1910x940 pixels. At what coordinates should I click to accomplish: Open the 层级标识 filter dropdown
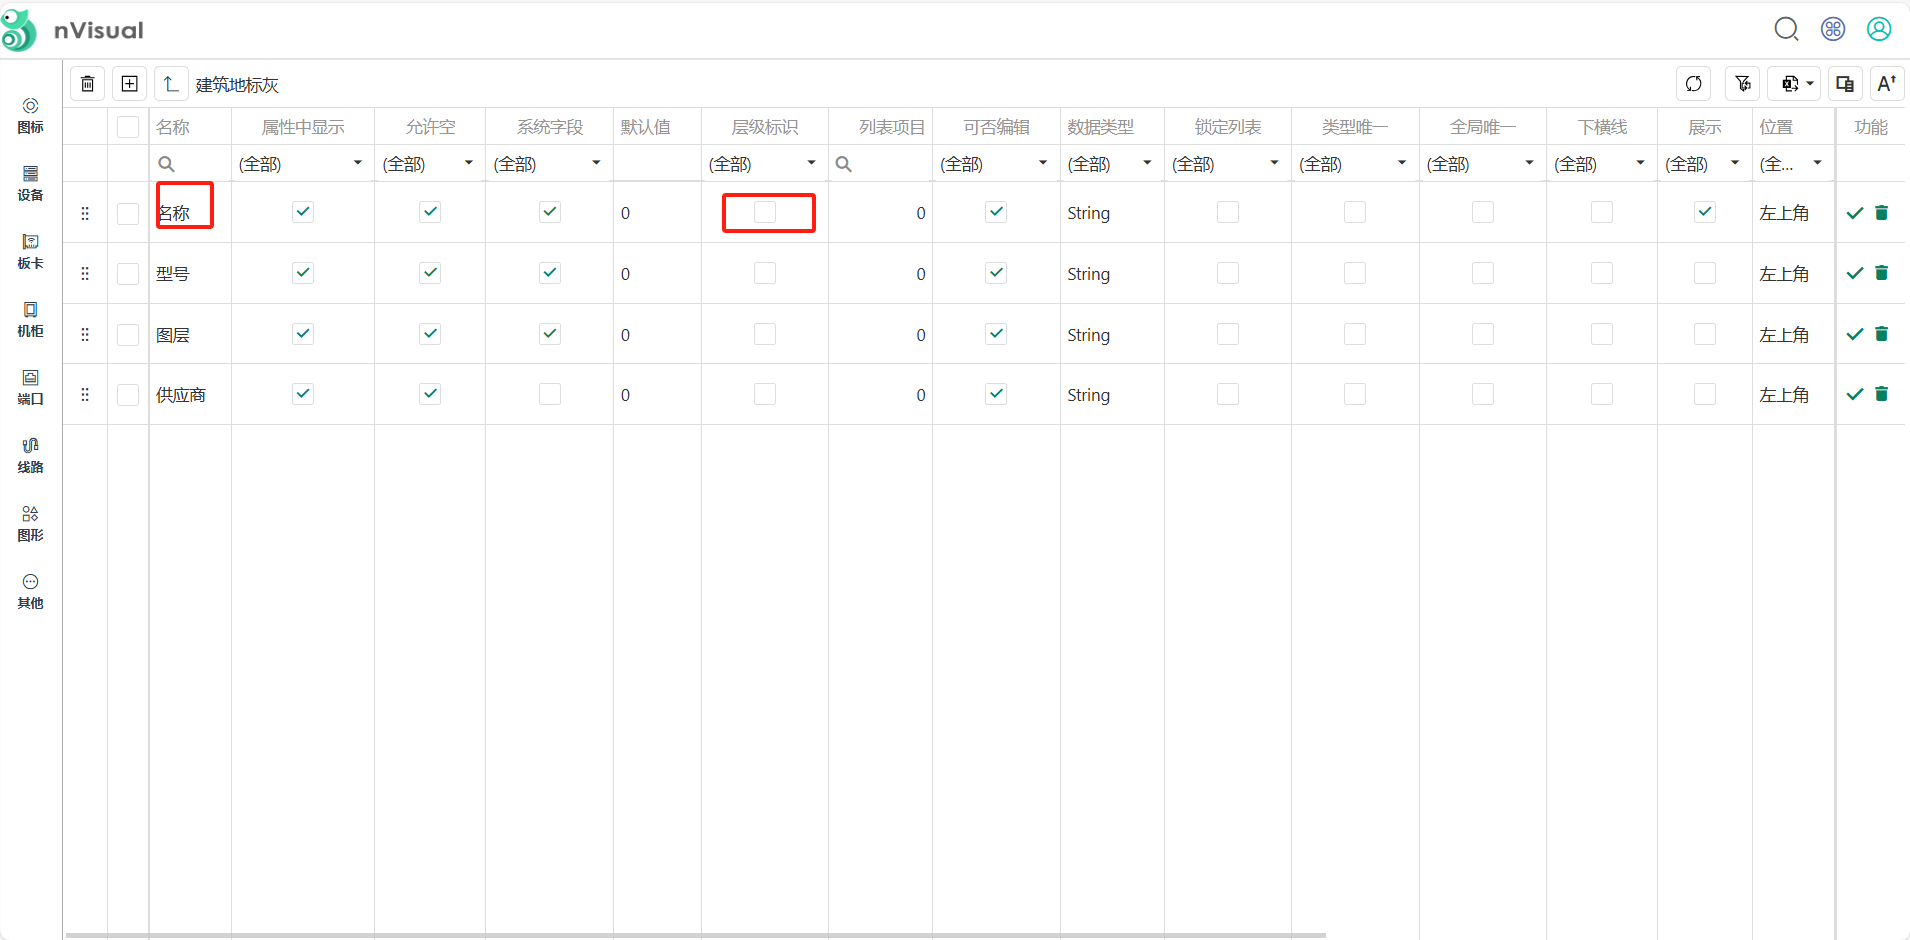(x=765, y=164)
